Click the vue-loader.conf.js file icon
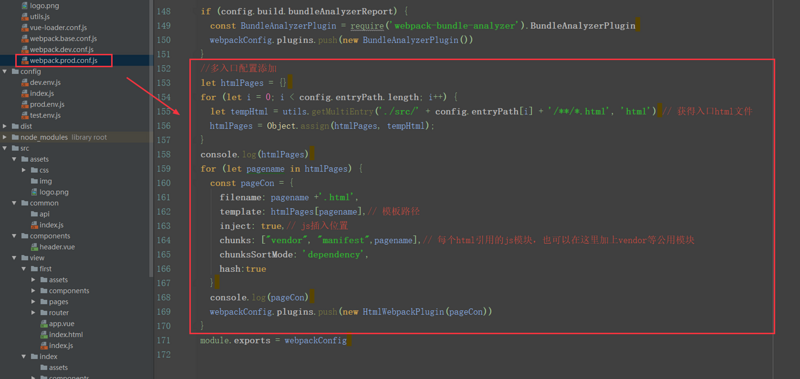 point(25,28)
